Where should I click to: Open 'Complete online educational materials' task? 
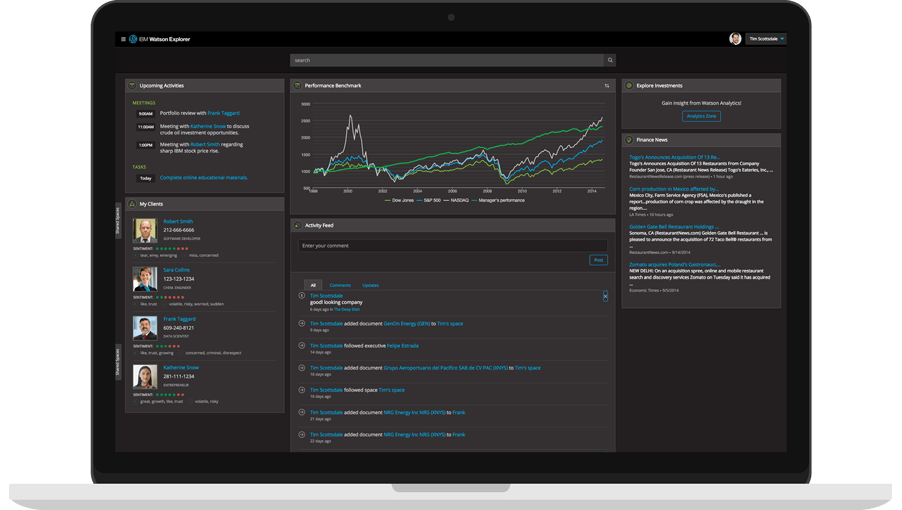point(204,178)
